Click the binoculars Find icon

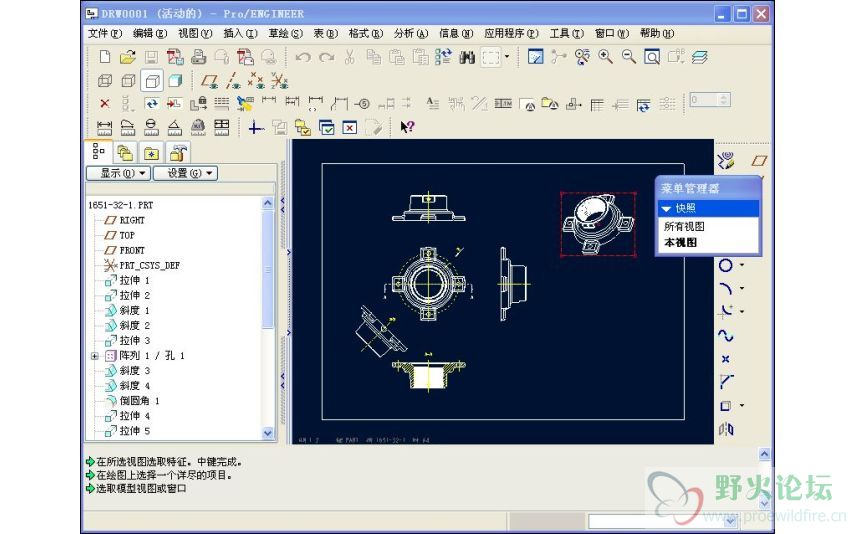point(467,57)
